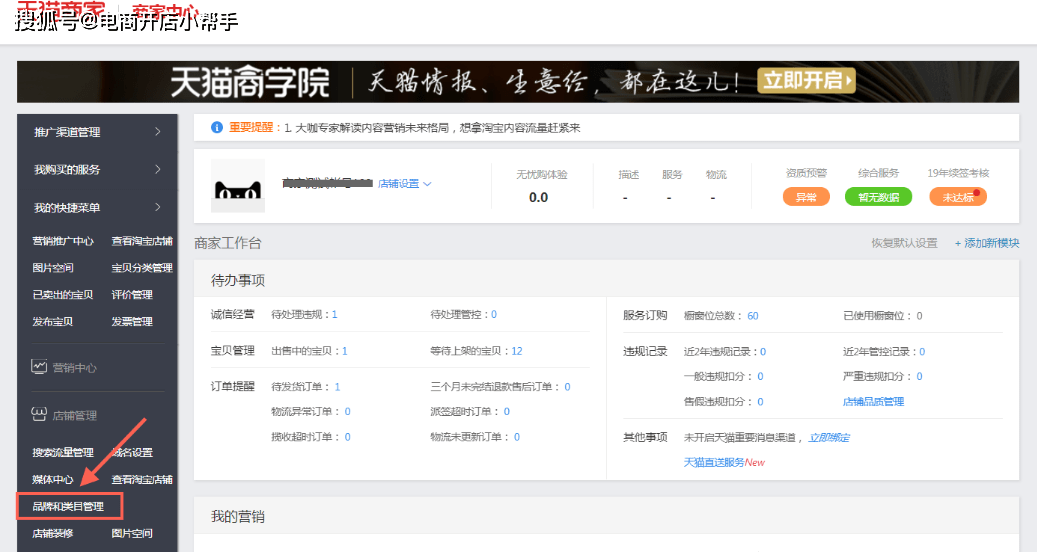Open the 待处理管控 count 0
The image size is (1037, 552).
tap(494, 315)
